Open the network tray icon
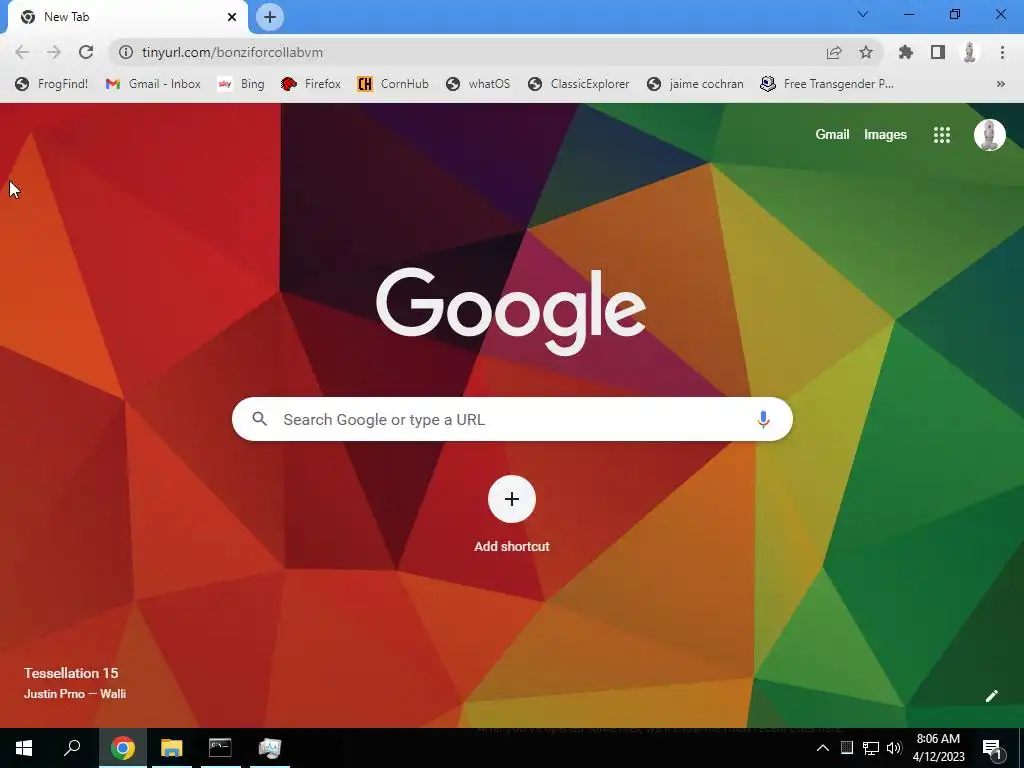The height and width of the screenshot is (768, 1024). pyautogui.click(x=871, y=748)
